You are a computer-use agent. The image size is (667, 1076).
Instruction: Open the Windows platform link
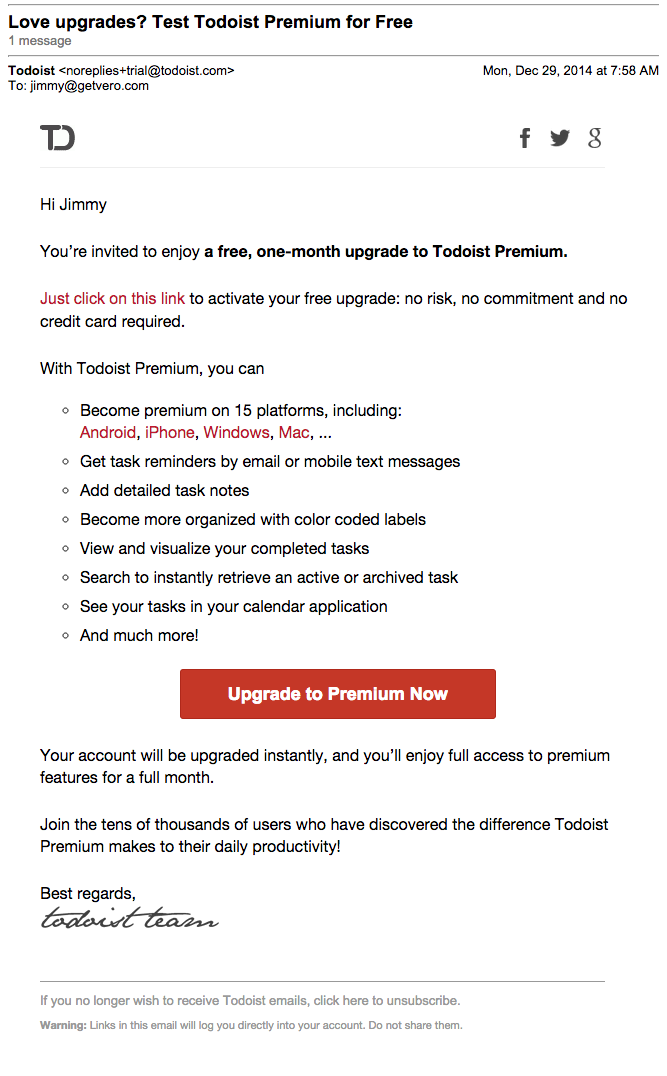pyautogui.click(x=236, y=432)
